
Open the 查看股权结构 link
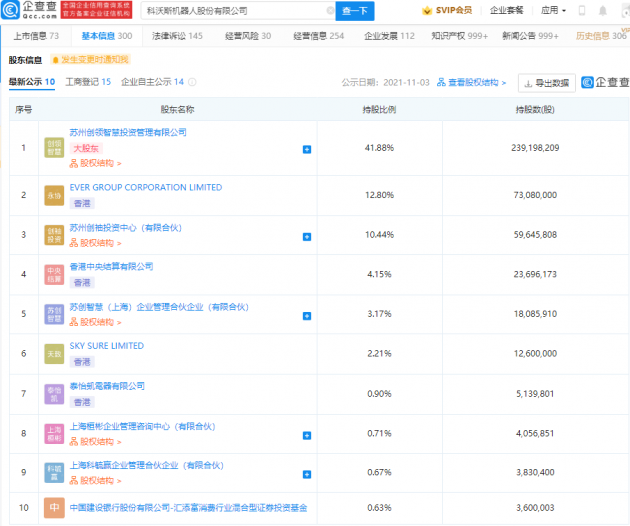click(x=471, y=82)
